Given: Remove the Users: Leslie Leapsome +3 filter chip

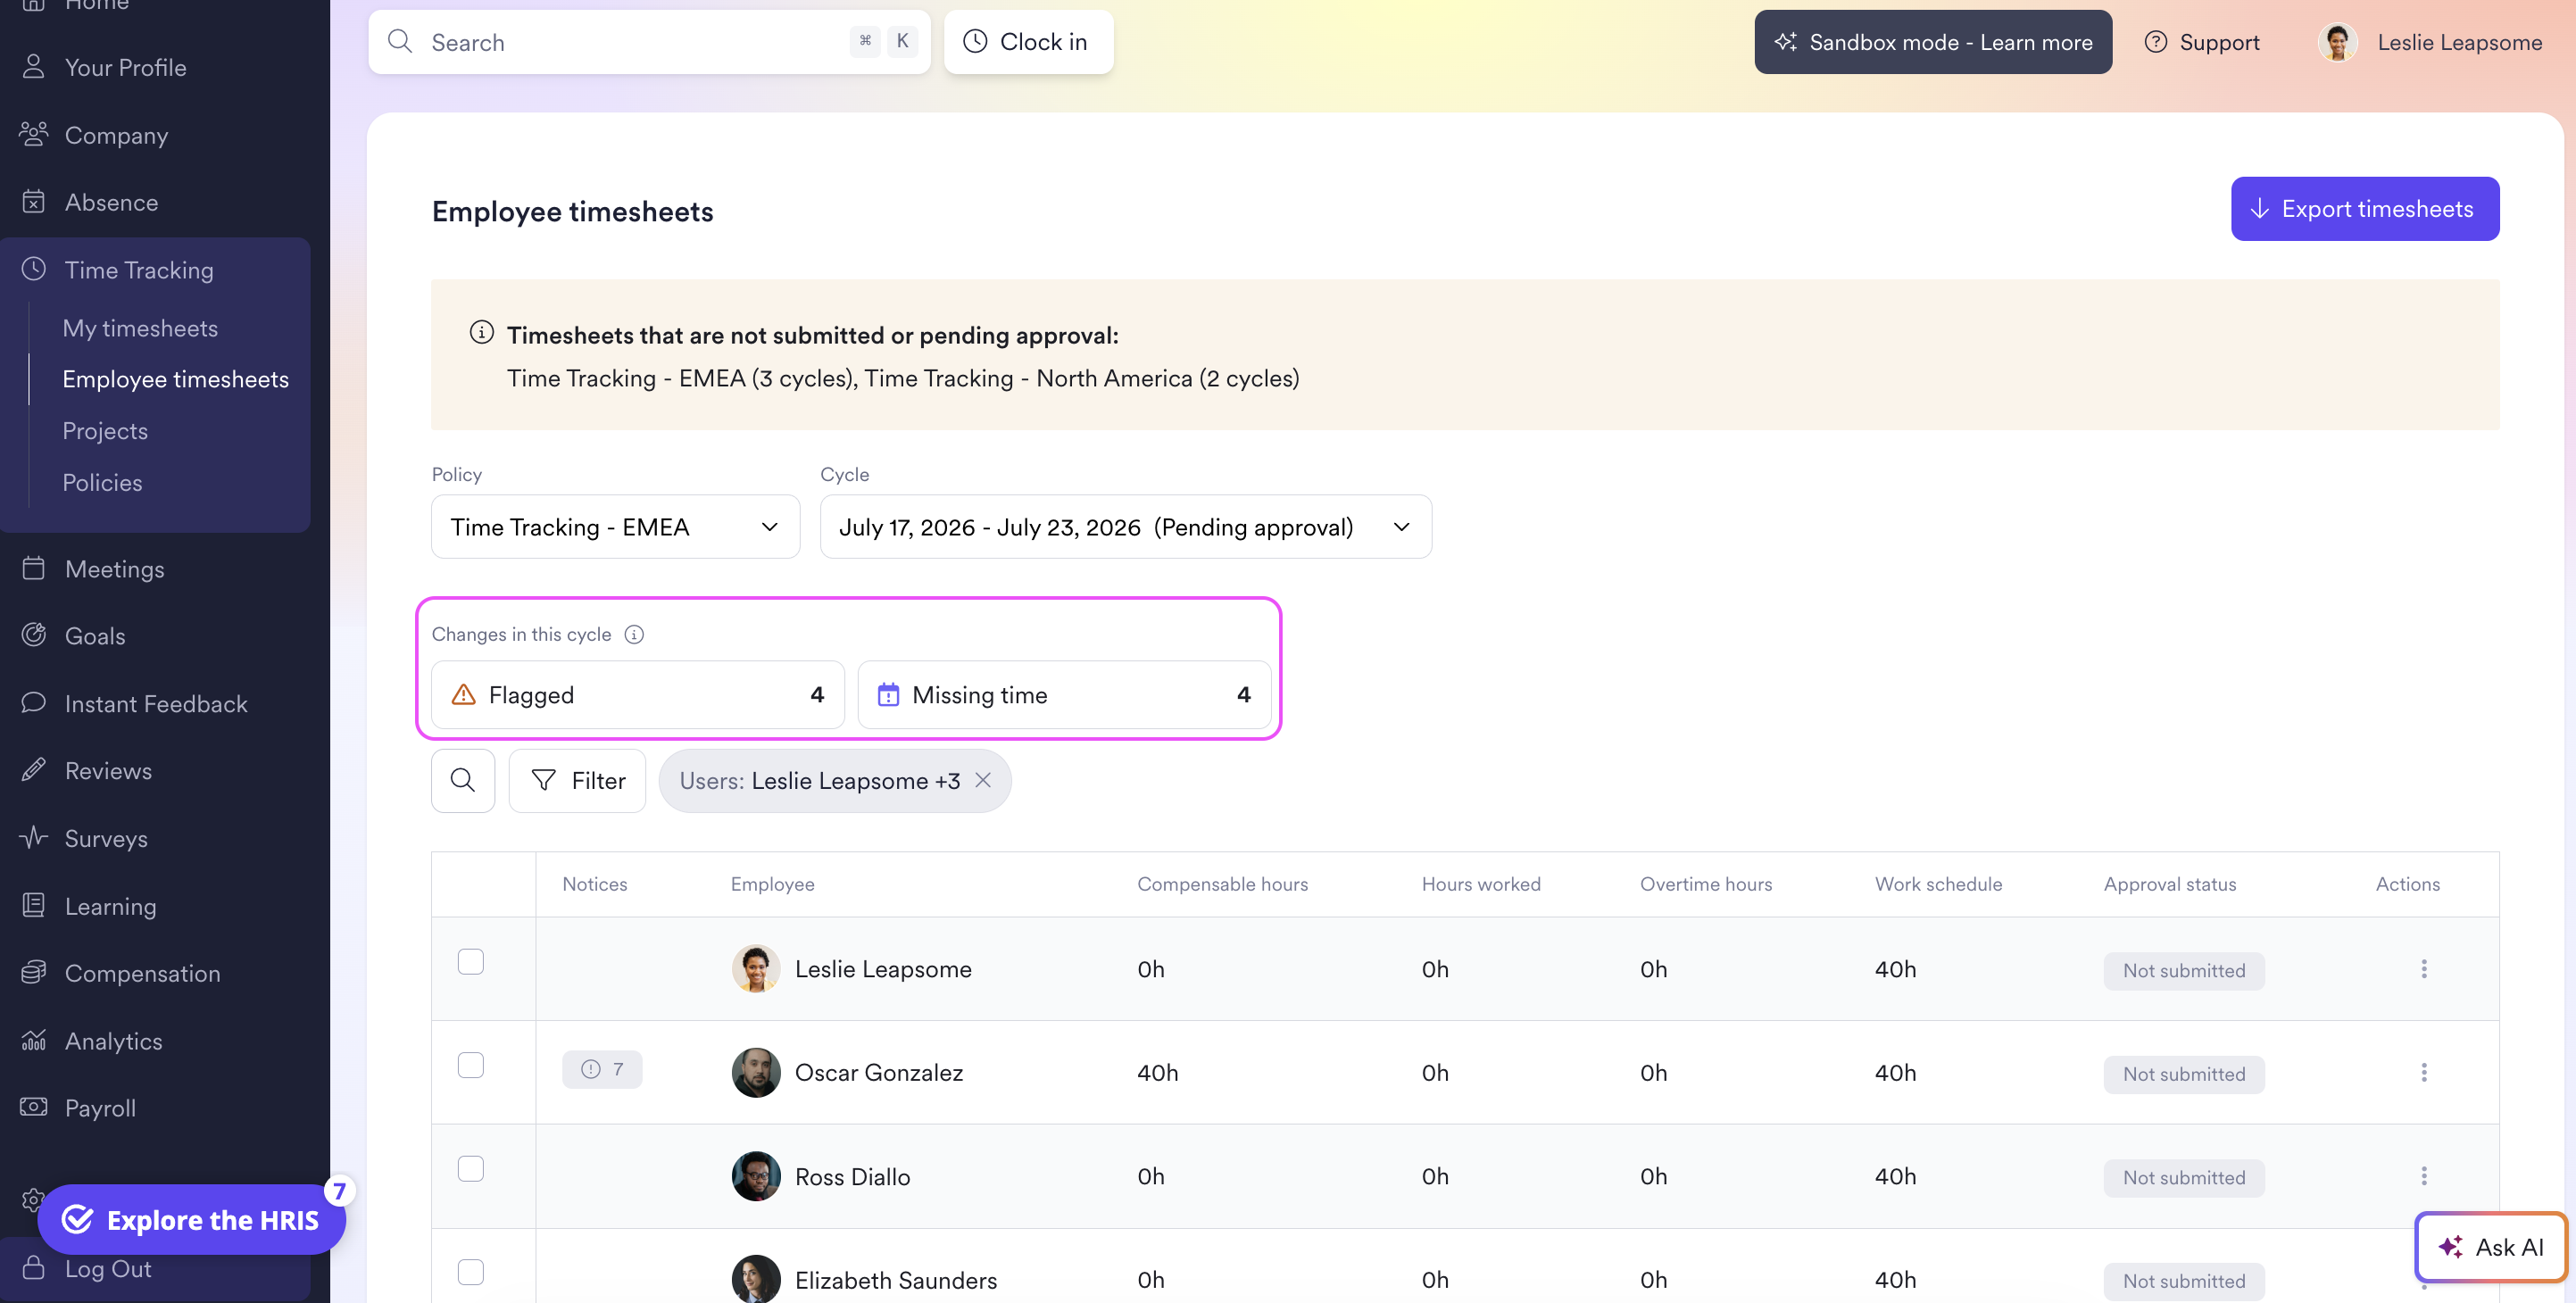Looking at the screenshot, I should point(983,780).
